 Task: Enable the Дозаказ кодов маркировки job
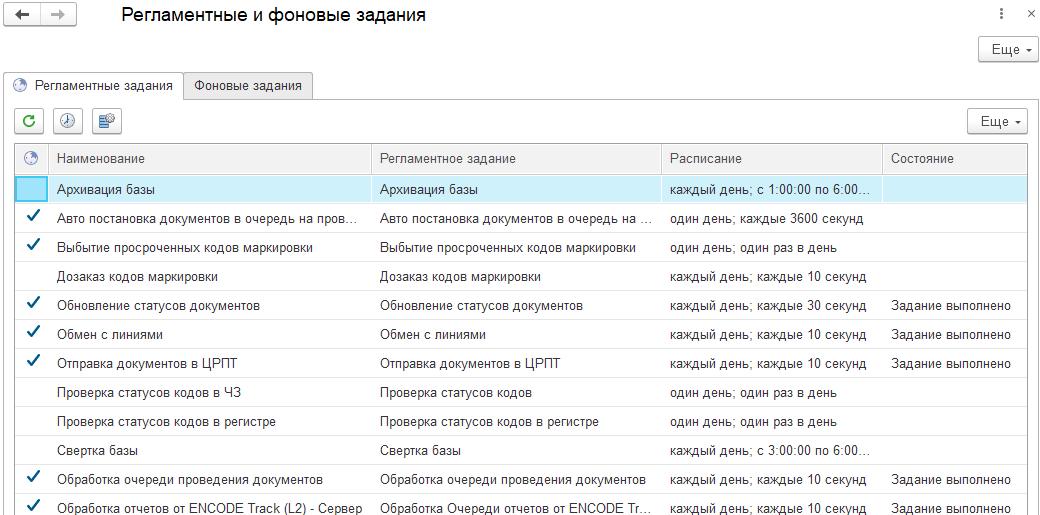[x=32, y=276]
